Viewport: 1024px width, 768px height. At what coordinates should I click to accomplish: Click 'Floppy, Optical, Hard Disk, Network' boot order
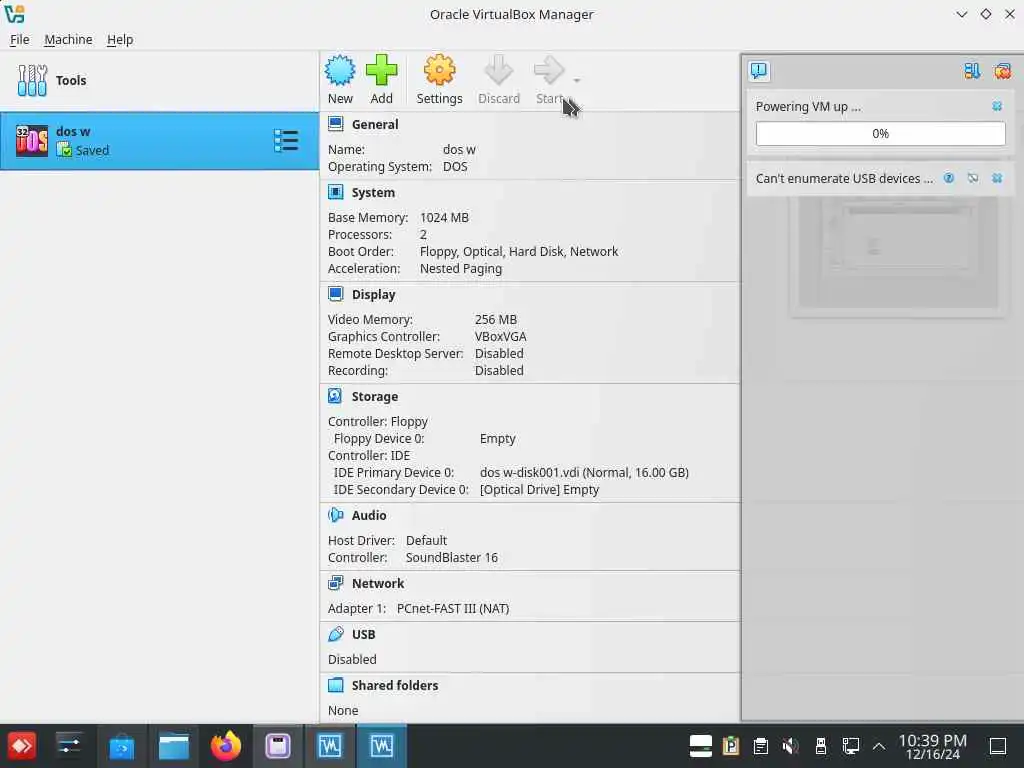pyautogui.click(x=519, y=251)
